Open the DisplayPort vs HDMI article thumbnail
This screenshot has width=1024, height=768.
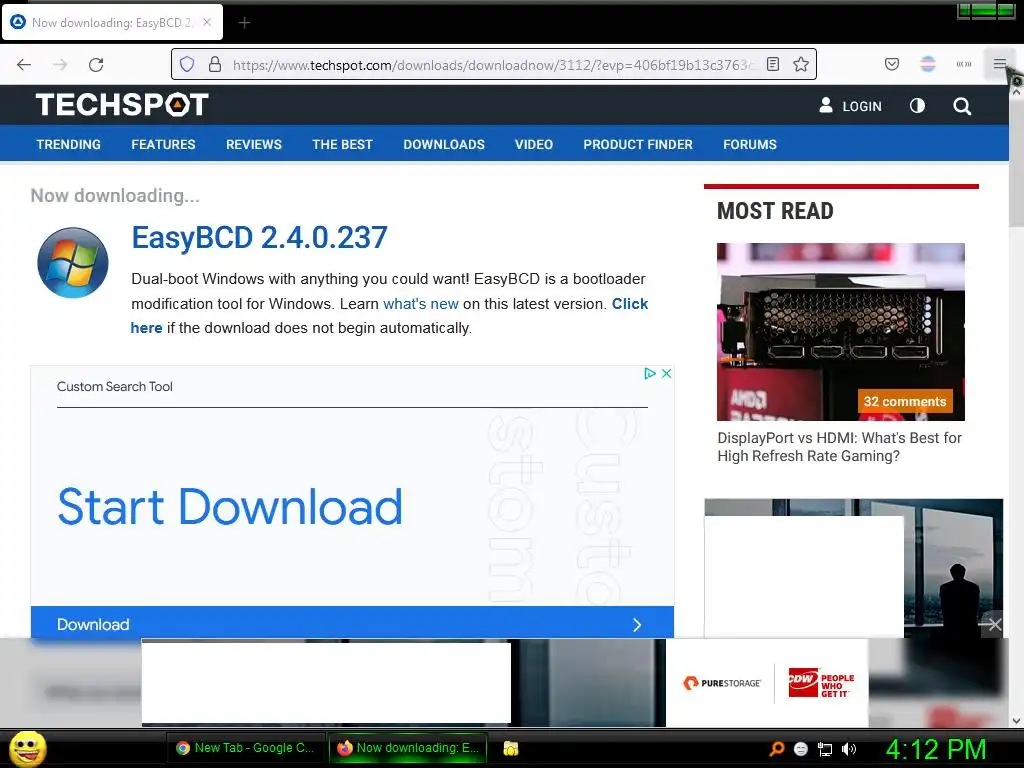pyautogui.click(x=840, y=332)
